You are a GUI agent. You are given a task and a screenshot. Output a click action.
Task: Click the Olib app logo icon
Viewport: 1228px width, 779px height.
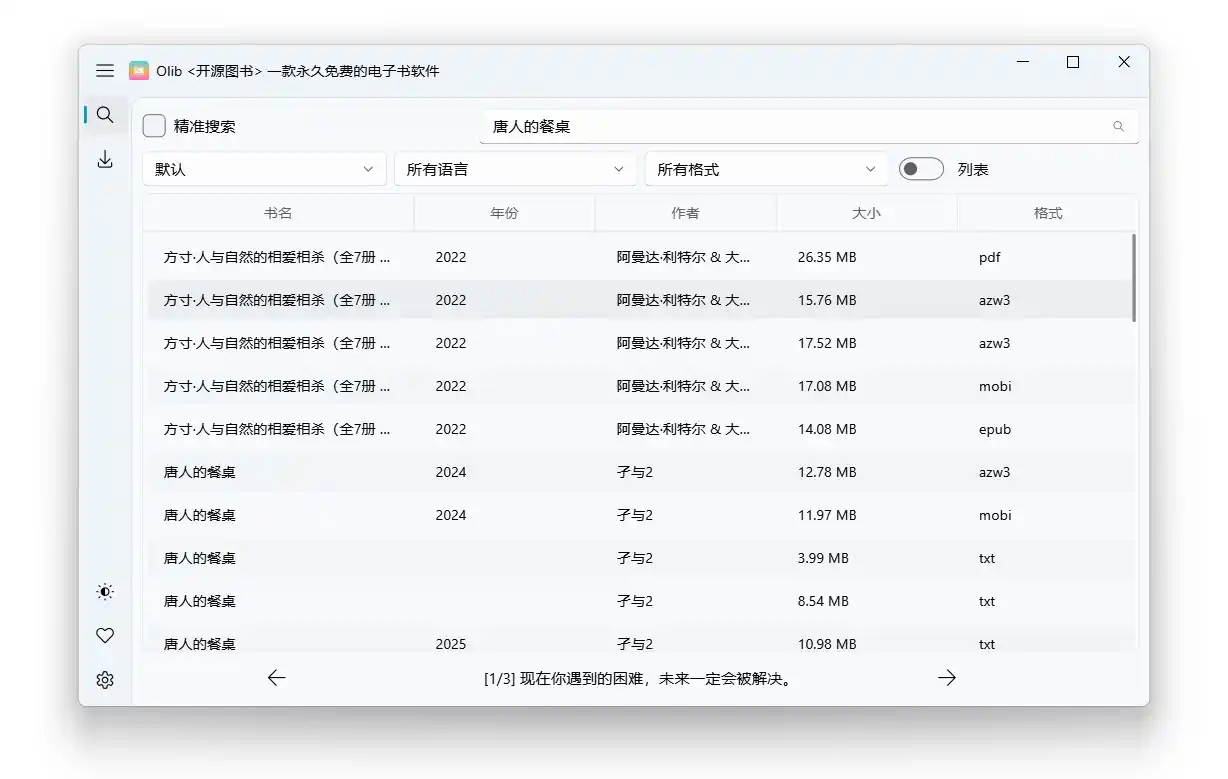point(139,71)
